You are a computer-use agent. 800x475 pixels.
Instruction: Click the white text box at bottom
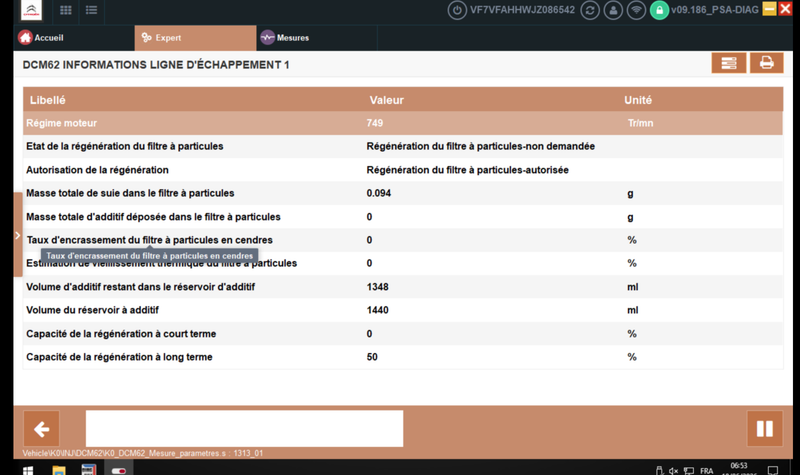244,429
